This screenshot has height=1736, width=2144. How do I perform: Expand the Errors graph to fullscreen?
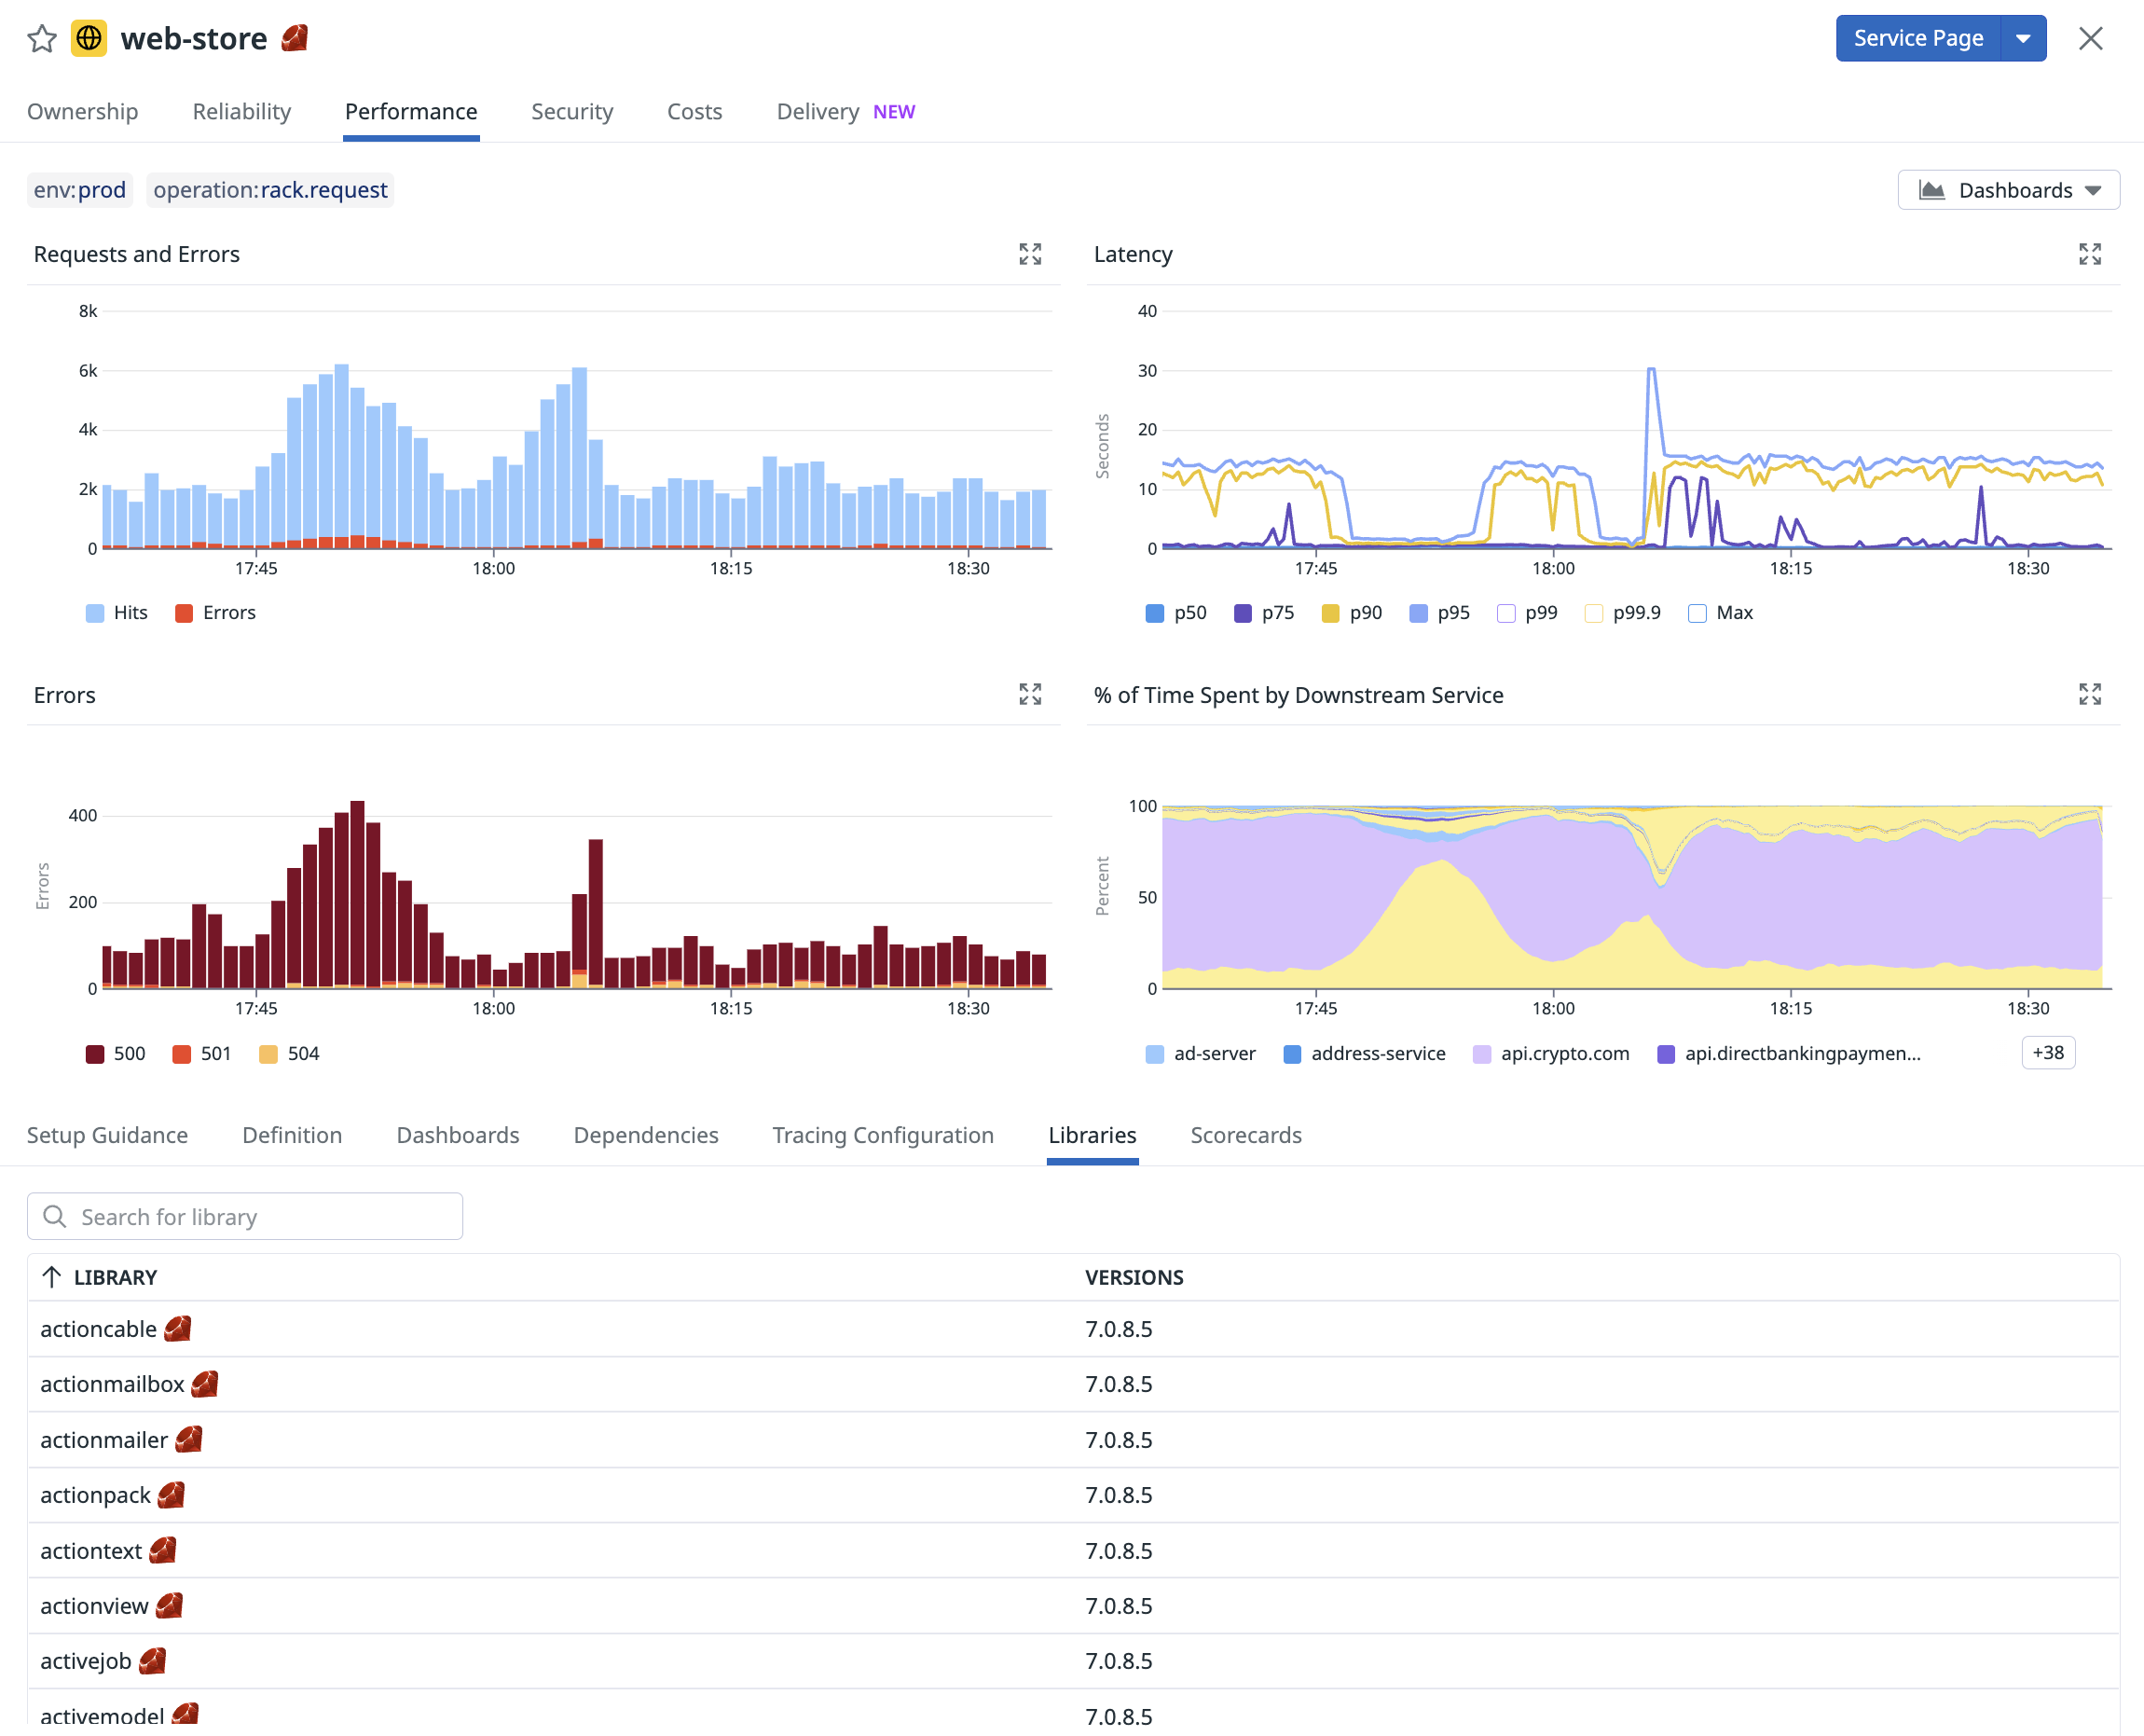[x=1030, y=694]
